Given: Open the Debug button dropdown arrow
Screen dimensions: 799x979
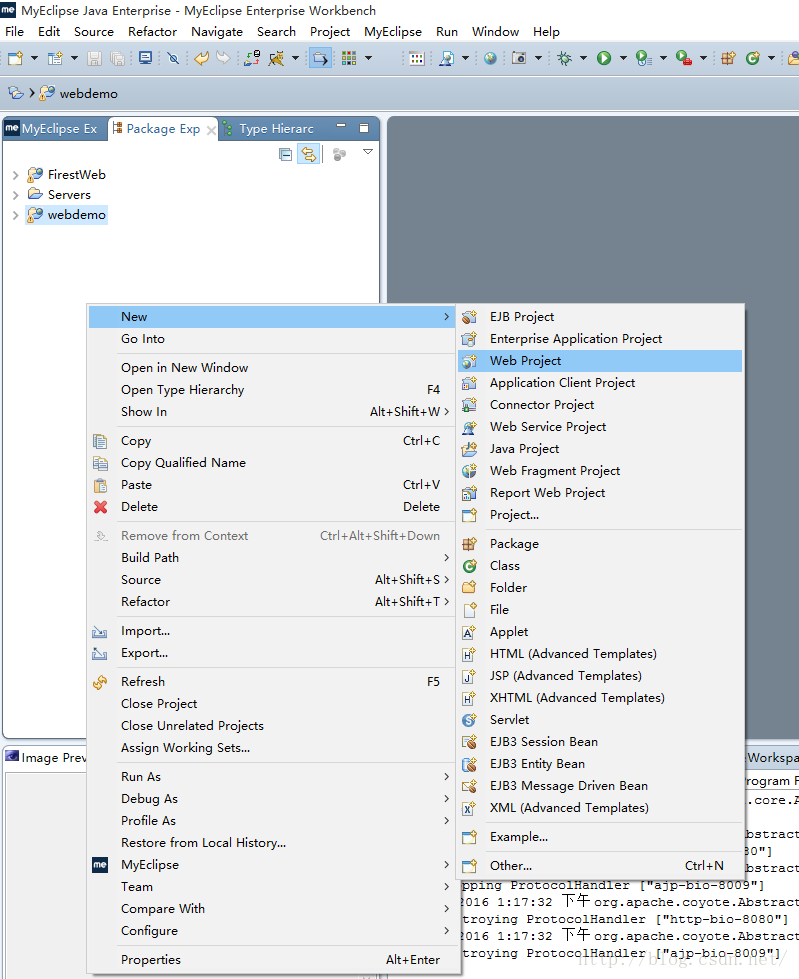Looking at the screenshot, I should point(583,58).
